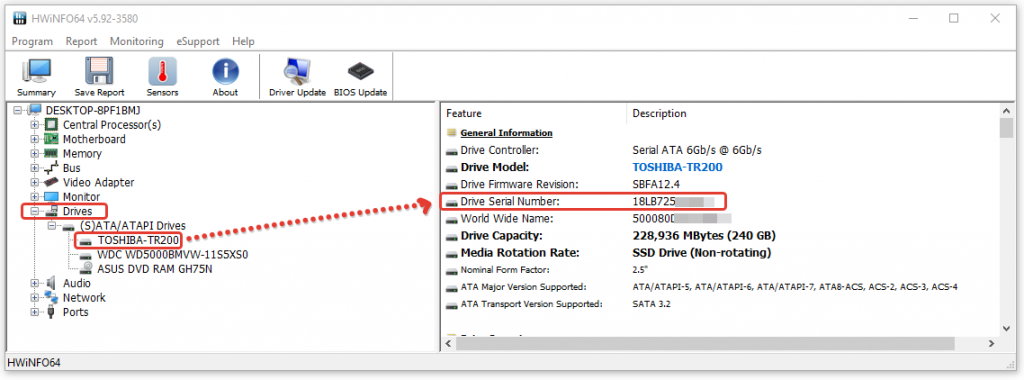Select the Video Adapter node
This screenshot has height=380, width=1024.
coord(98,182)
